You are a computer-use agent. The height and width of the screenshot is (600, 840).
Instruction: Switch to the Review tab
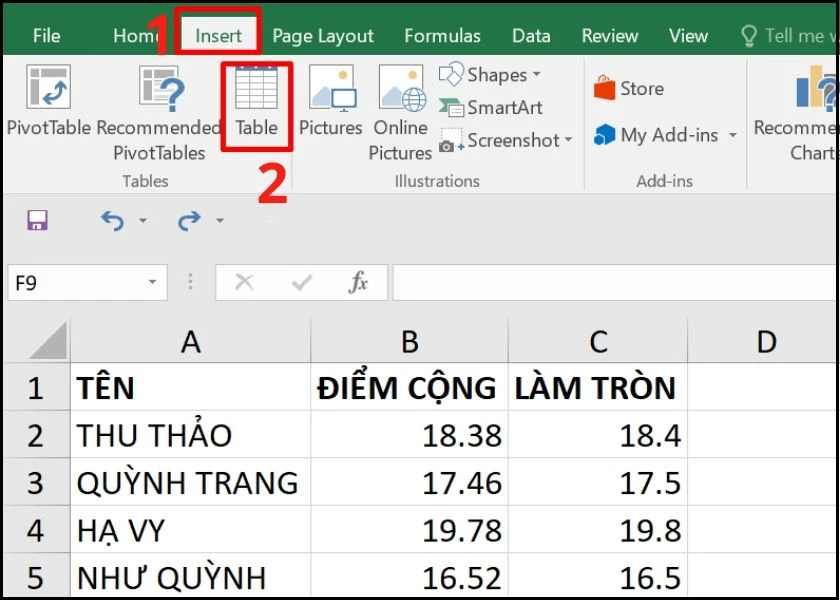pyautogui.click(x=610, y=36)
